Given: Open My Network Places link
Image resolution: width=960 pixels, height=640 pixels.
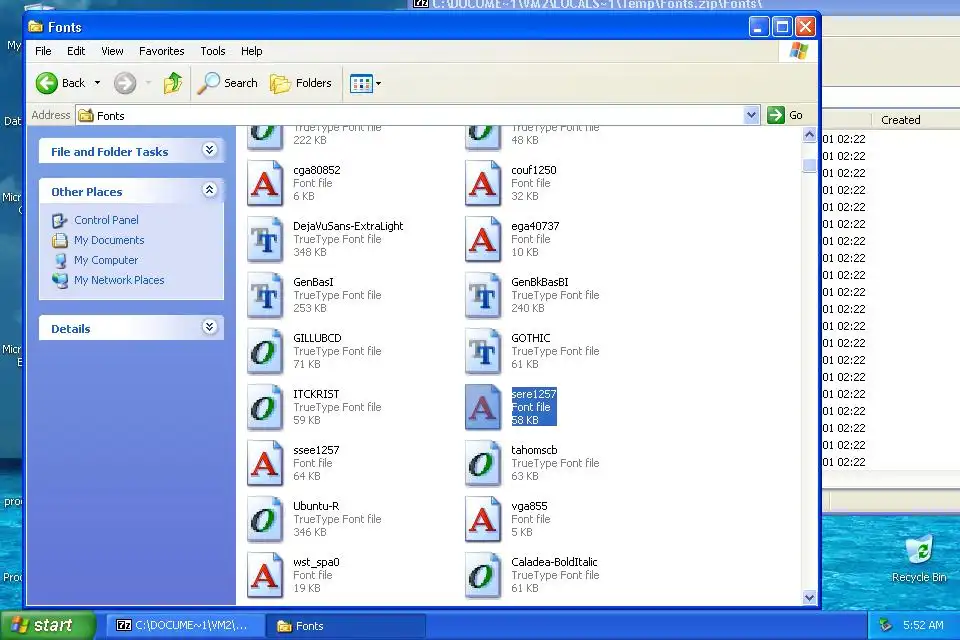Looking at the screenshot, I should click(x=119, y=280).
